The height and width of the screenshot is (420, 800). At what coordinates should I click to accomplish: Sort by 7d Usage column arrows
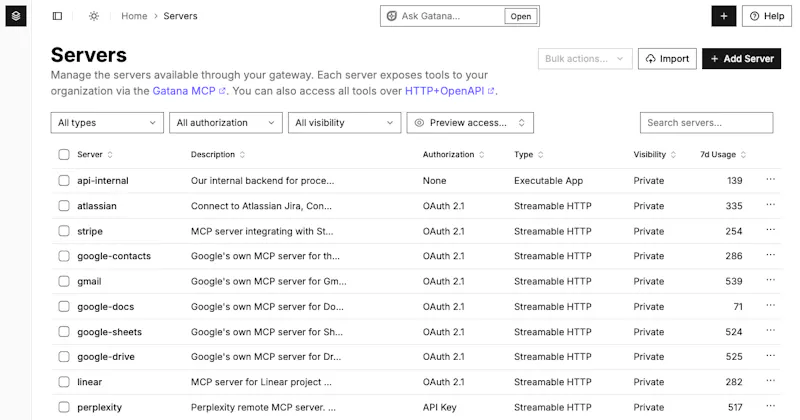(x=743, y=155)
